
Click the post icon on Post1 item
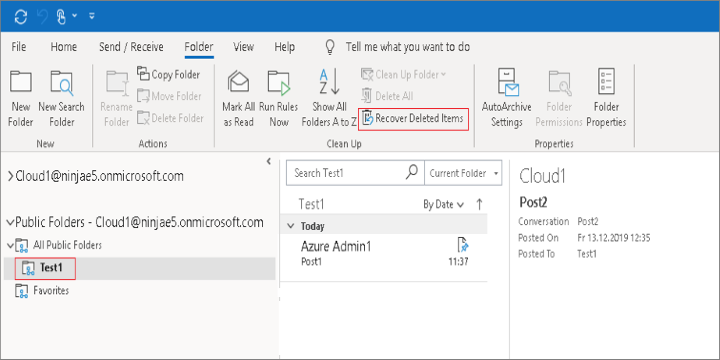pyautogui.click(x=462, y=245)
